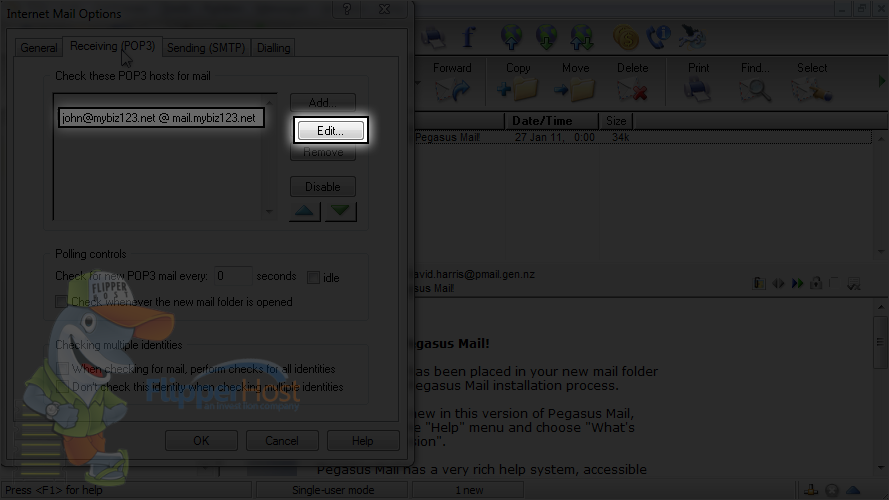The width and height of the screenshot is (889, 500).
Task: Click the checkmark icon in preview header
Action: click(x=853, y=283)
